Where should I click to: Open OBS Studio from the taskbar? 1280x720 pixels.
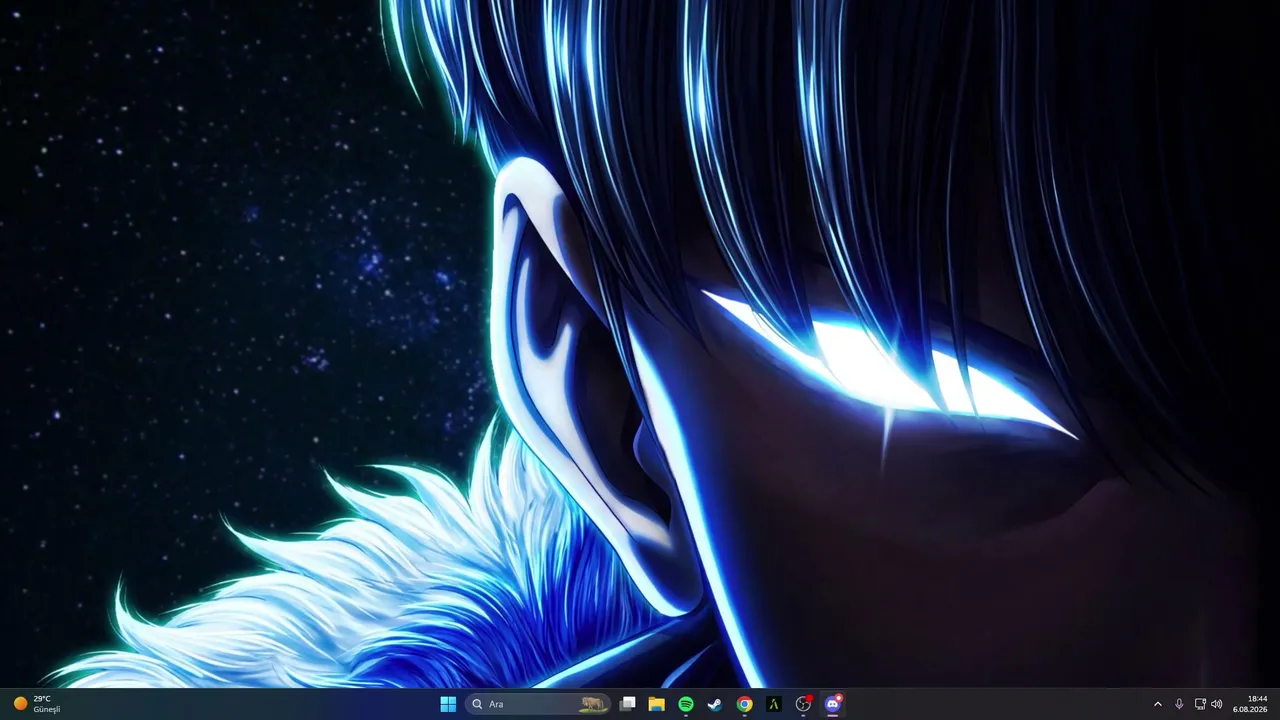pos(803,704)
